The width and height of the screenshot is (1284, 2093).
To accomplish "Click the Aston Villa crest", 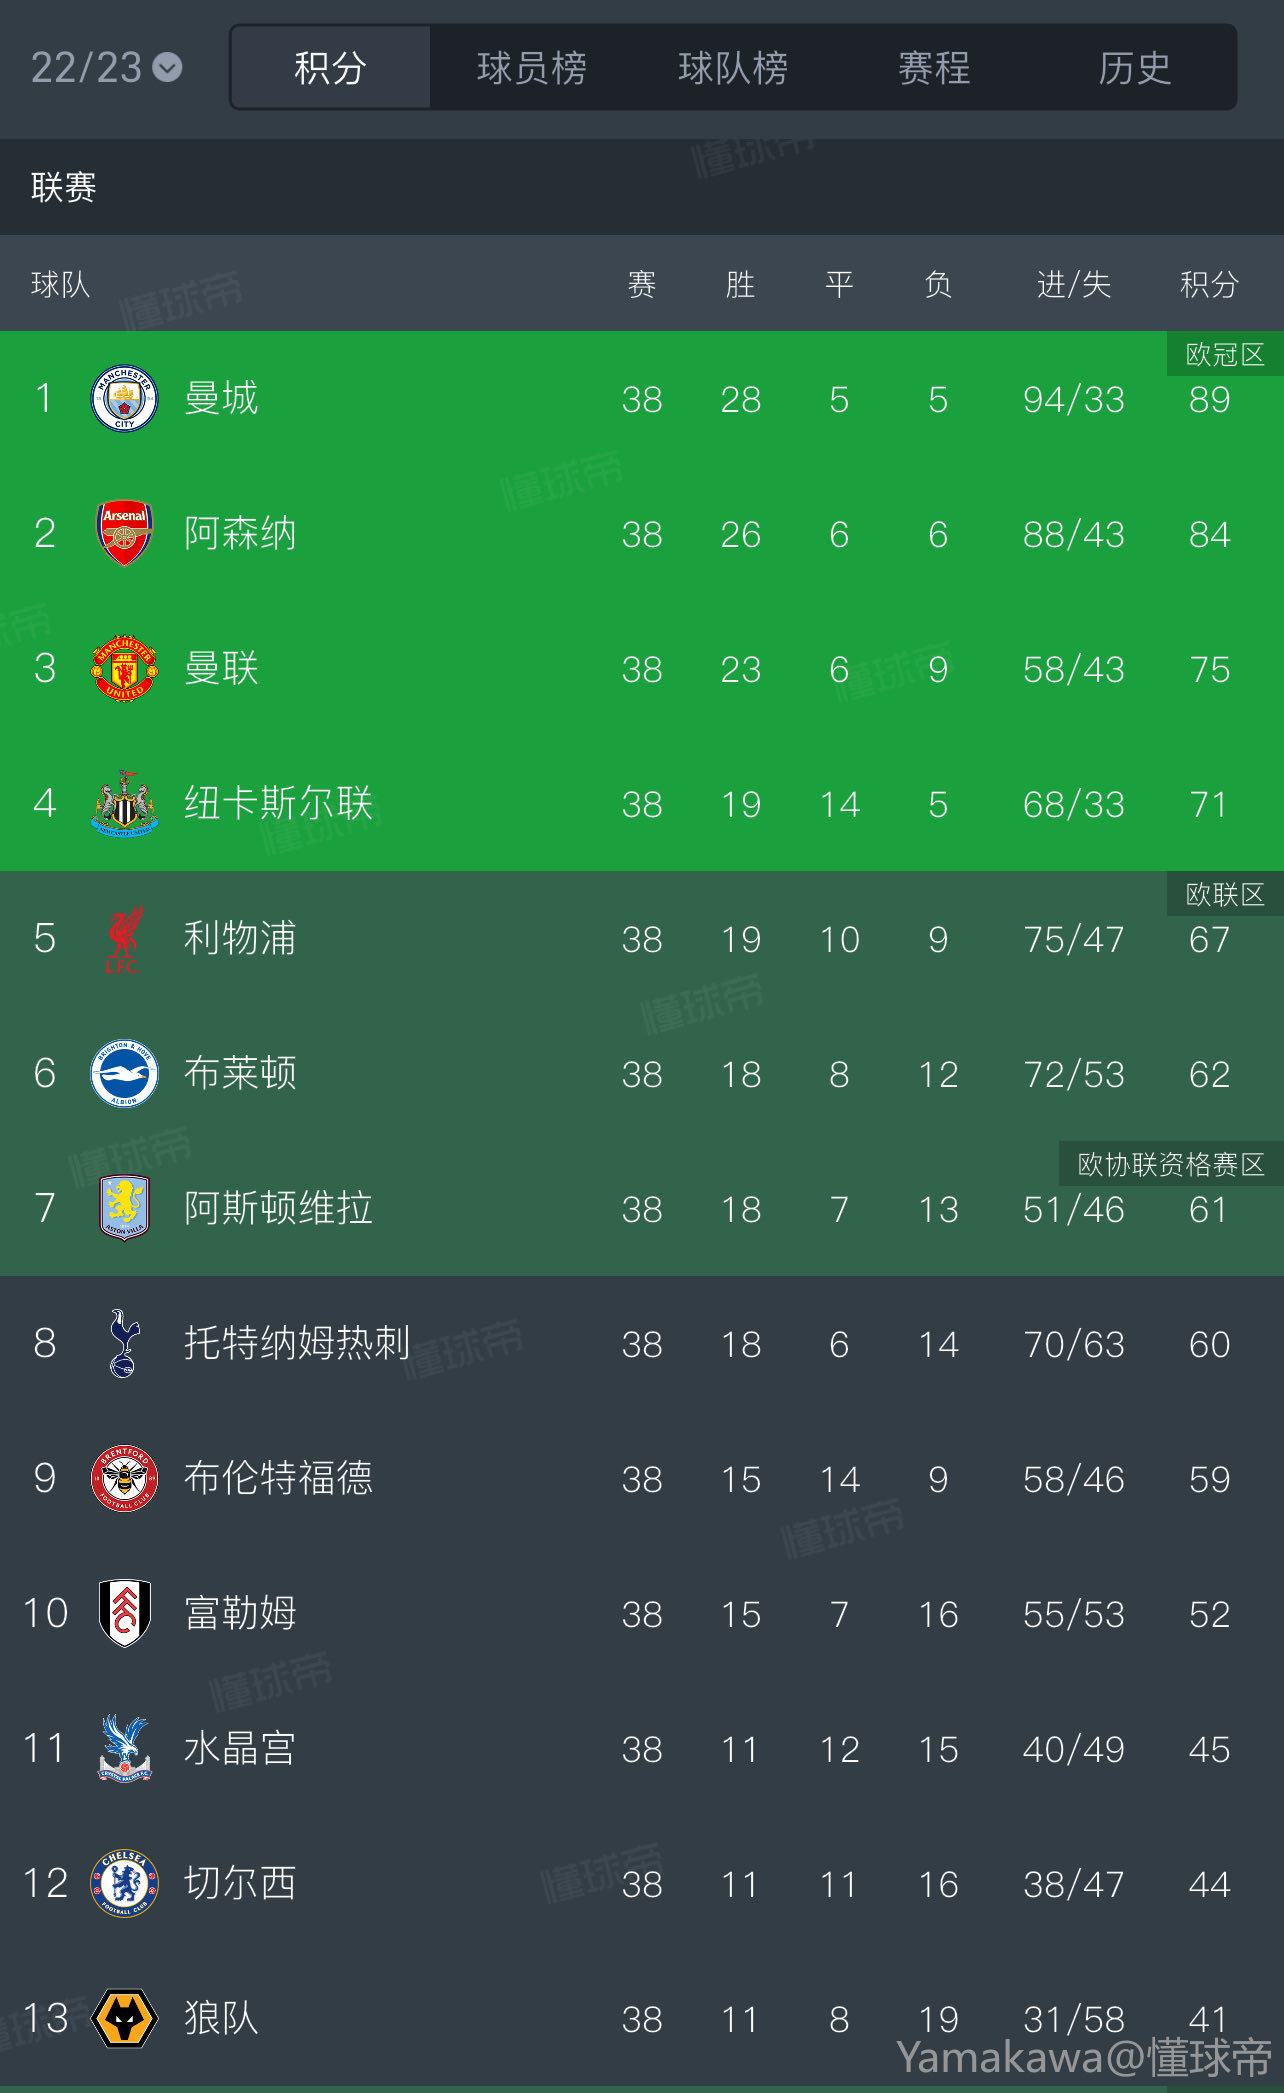I will coord(124,1208).
